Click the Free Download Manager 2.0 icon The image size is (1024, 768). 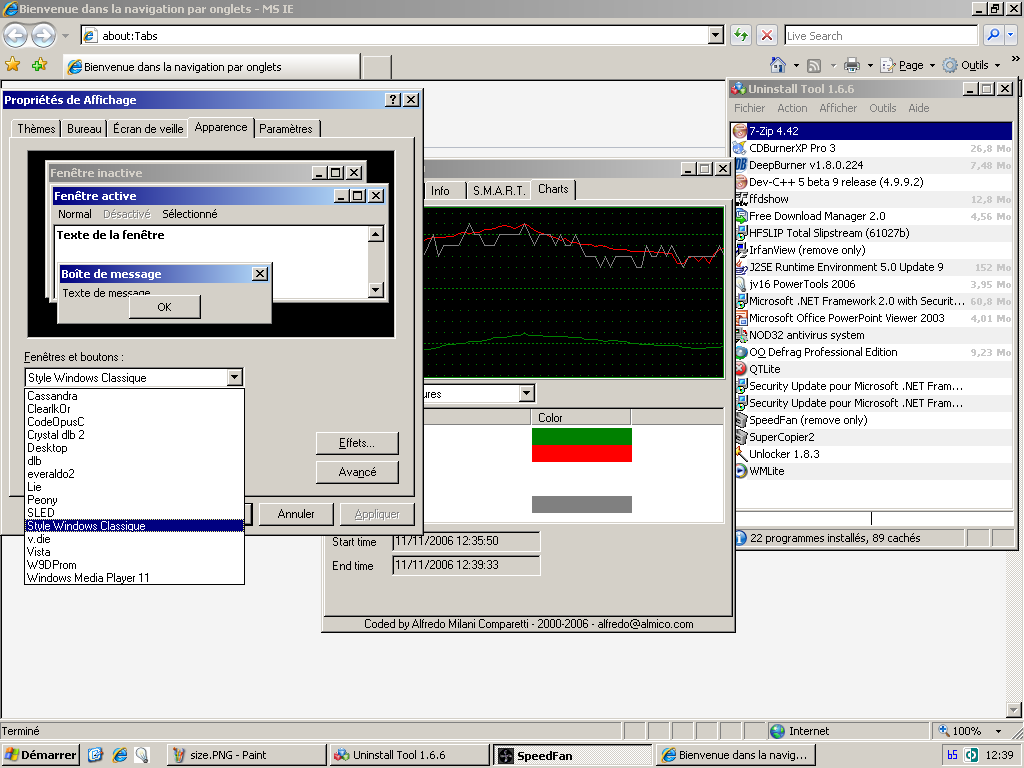pos(741,216)
